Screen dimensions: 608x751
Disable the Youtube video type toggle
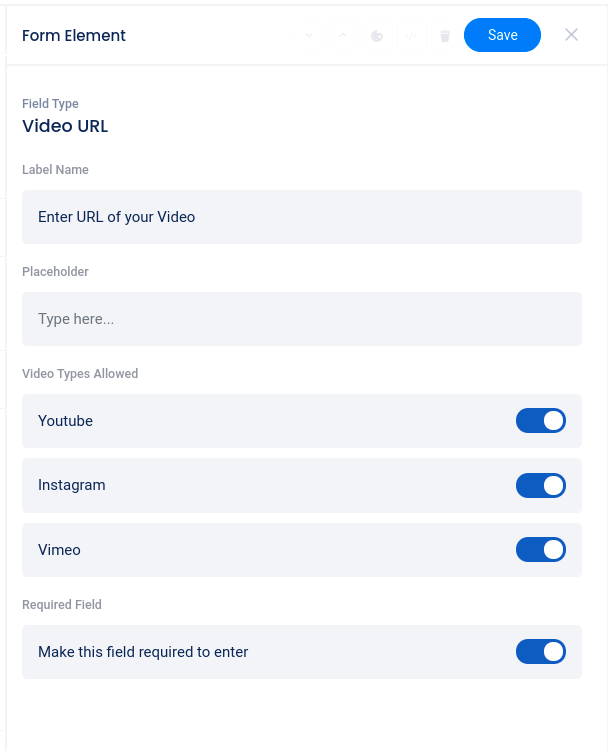pos(541,421)
